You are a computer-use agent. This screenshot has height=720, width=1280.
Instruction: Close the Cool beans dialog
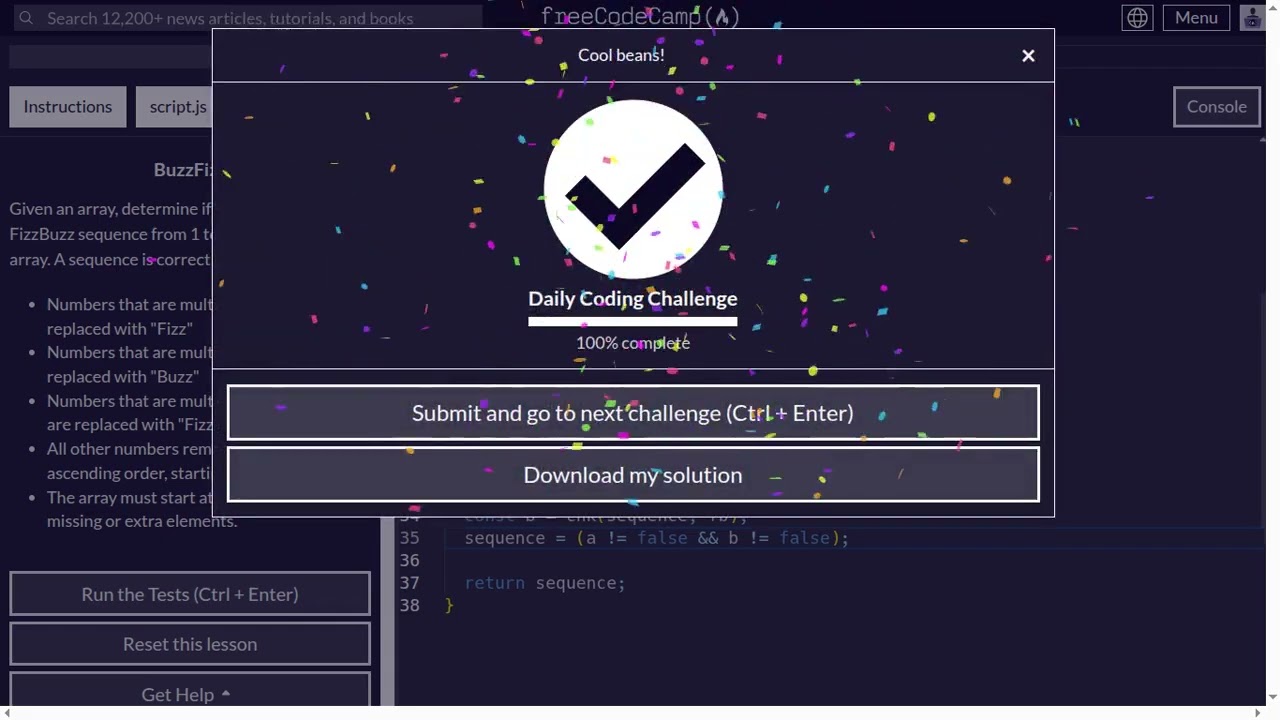pos(1028,56)
